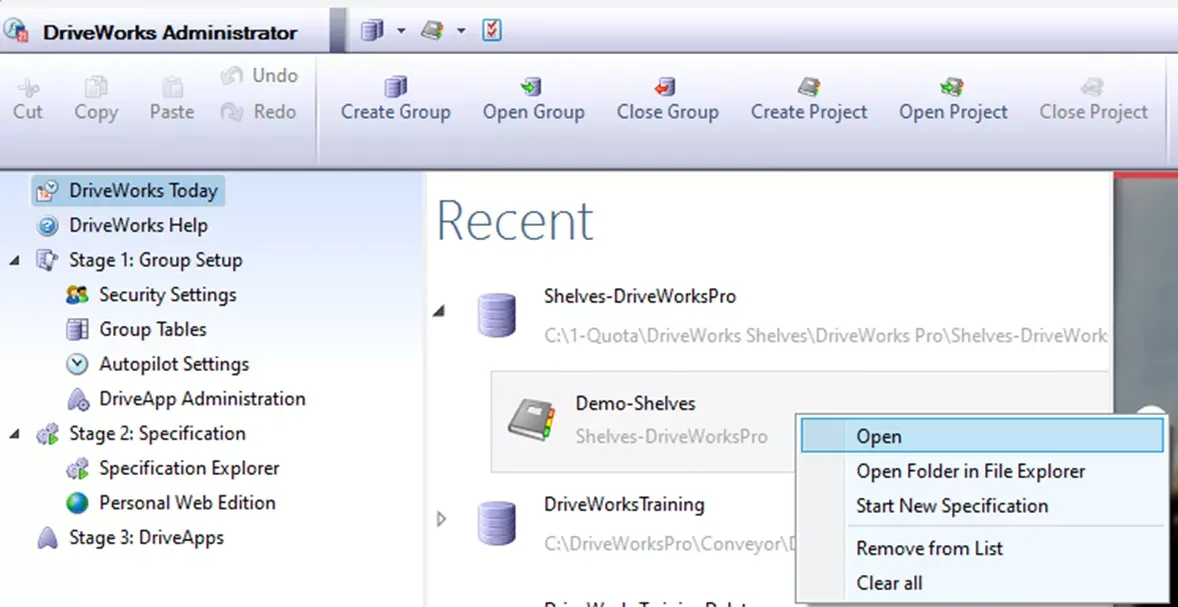Select Stage 2: Specification

click(157, 434)
